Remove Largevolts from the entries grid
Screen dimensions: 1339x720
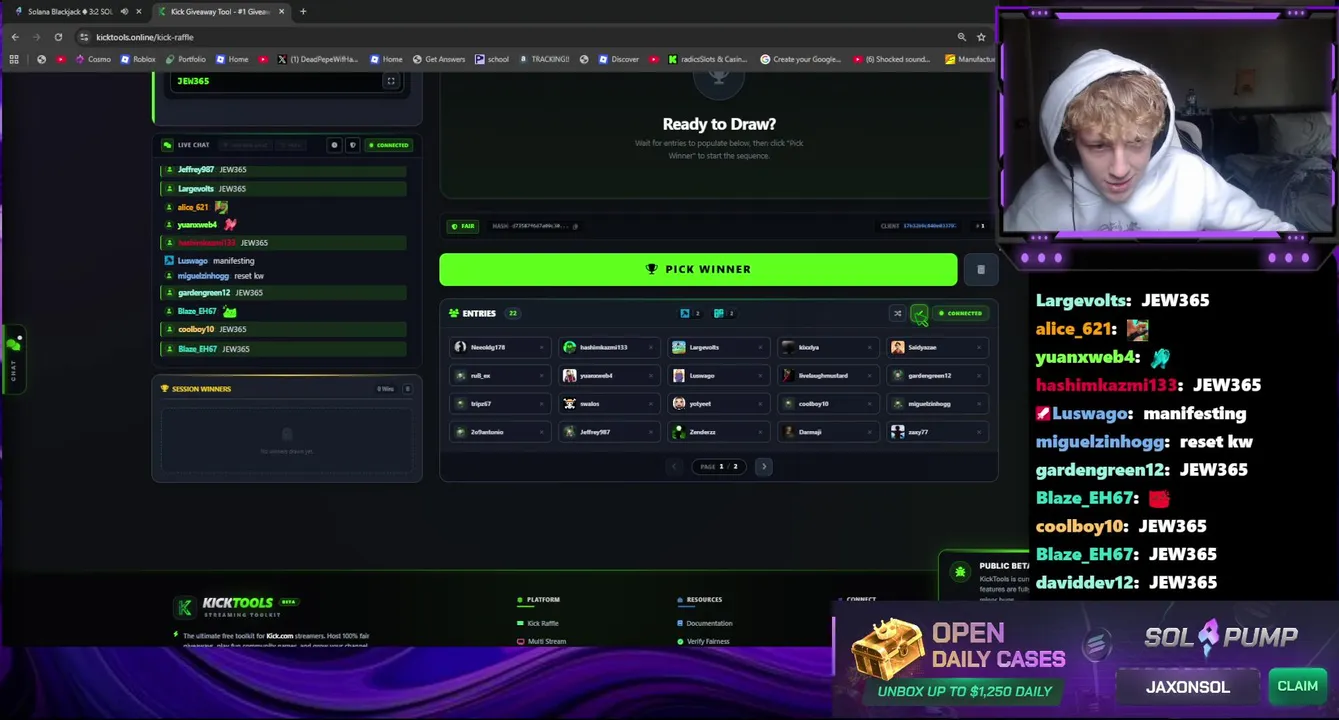coord(761,347)
